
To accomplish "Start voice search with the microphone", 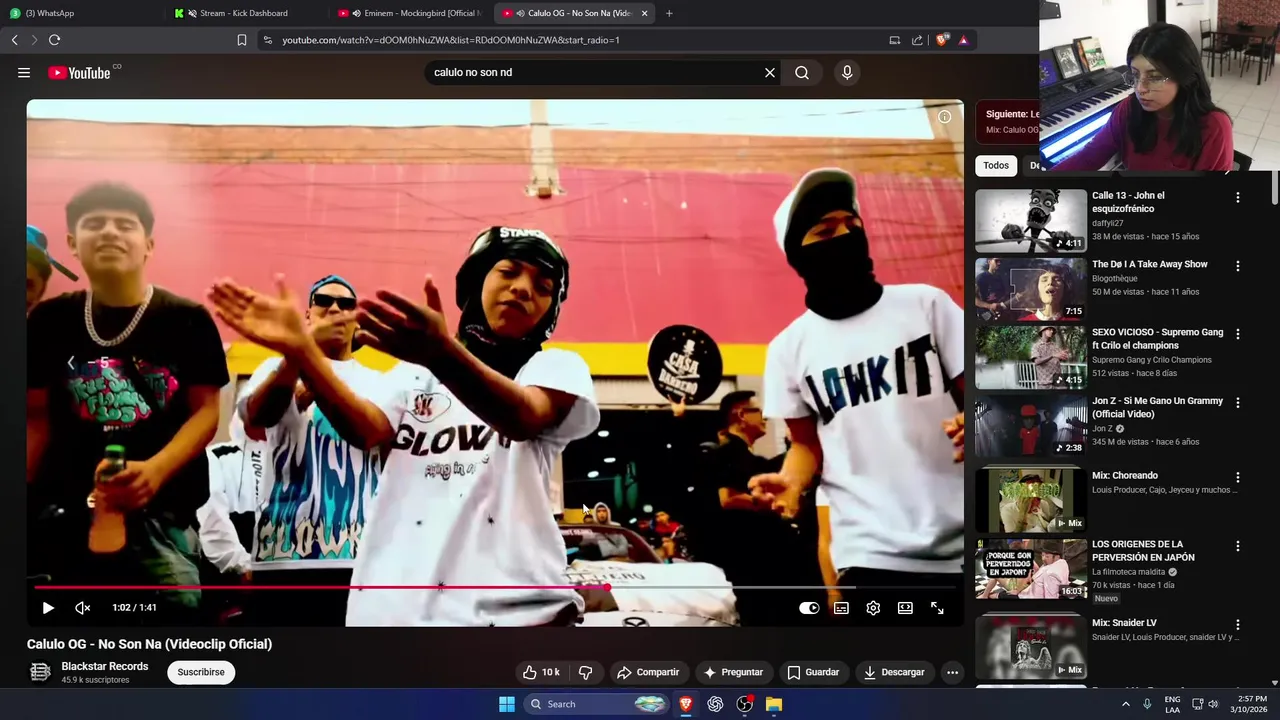I will point(847,72).
